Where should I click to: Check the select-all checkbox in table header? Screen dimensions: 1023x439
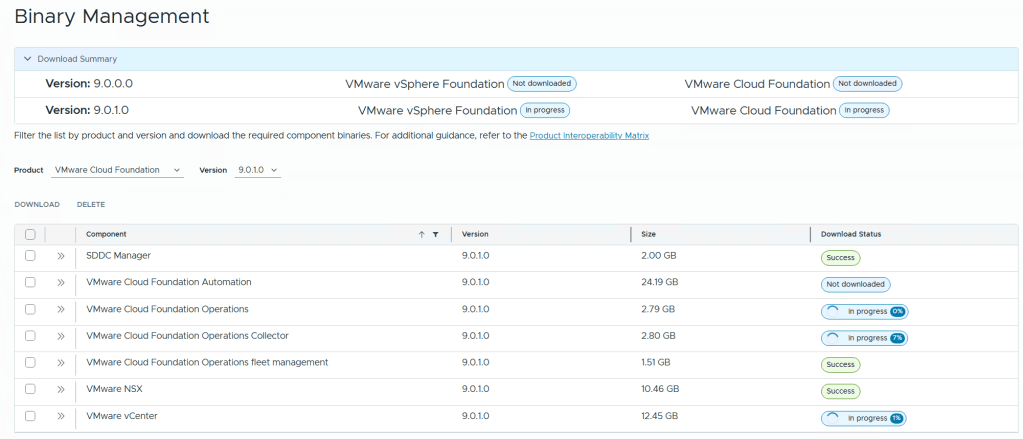point(30,234)
